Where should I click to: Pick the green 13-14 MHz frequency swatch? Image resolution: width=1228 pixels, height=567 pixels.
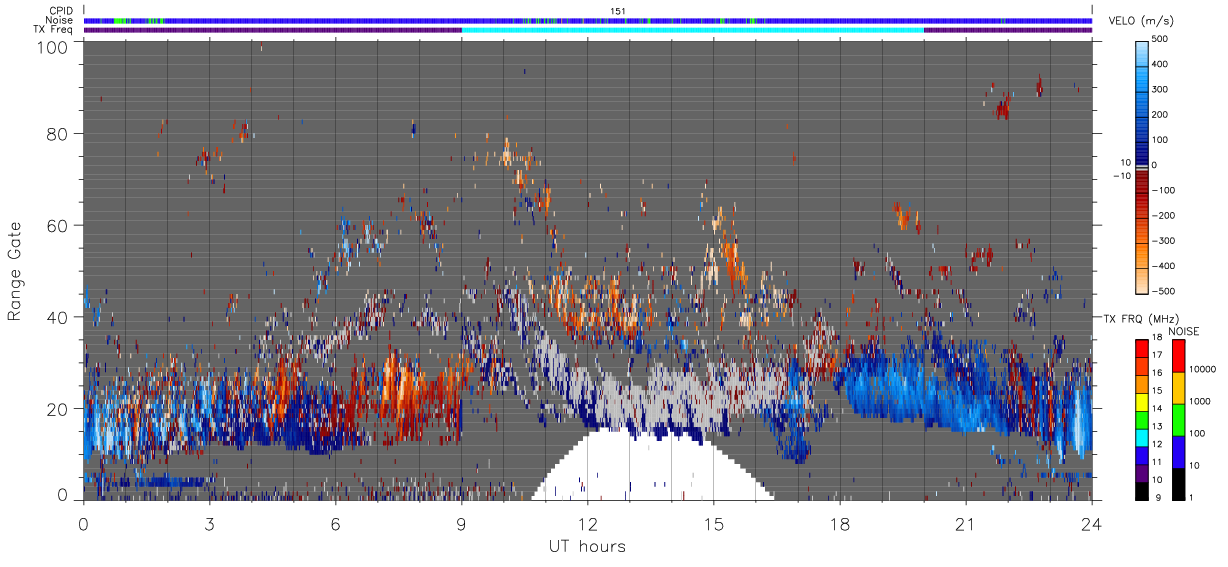tap(1142, 418)
